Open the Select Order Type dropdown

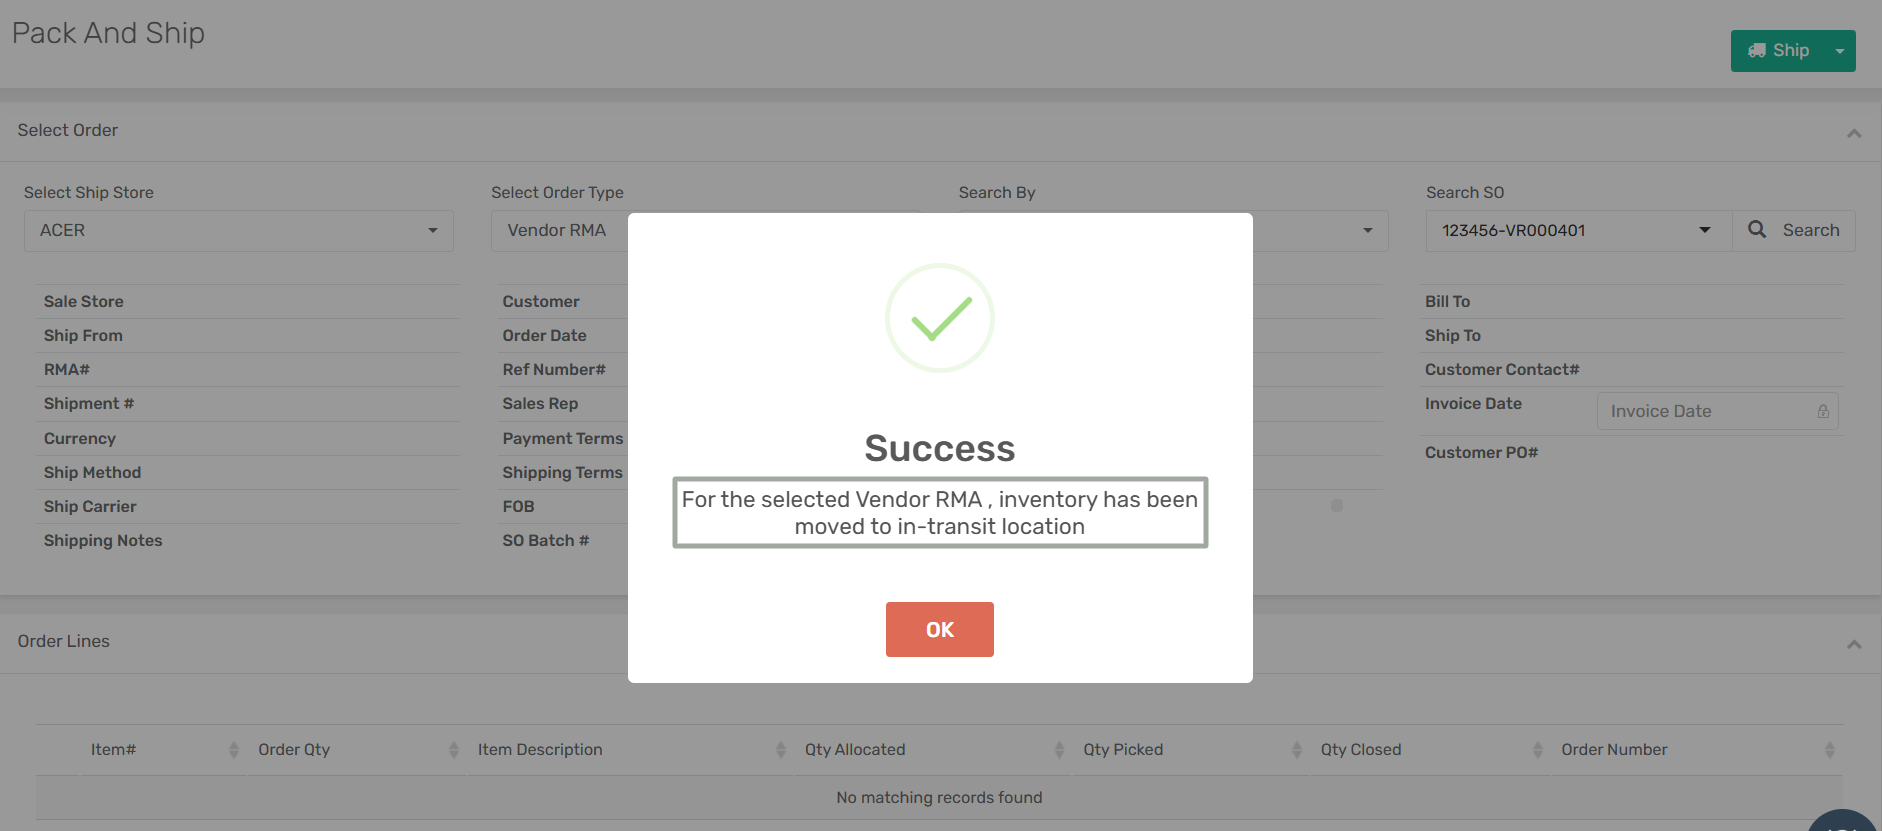tap(557, 231)
